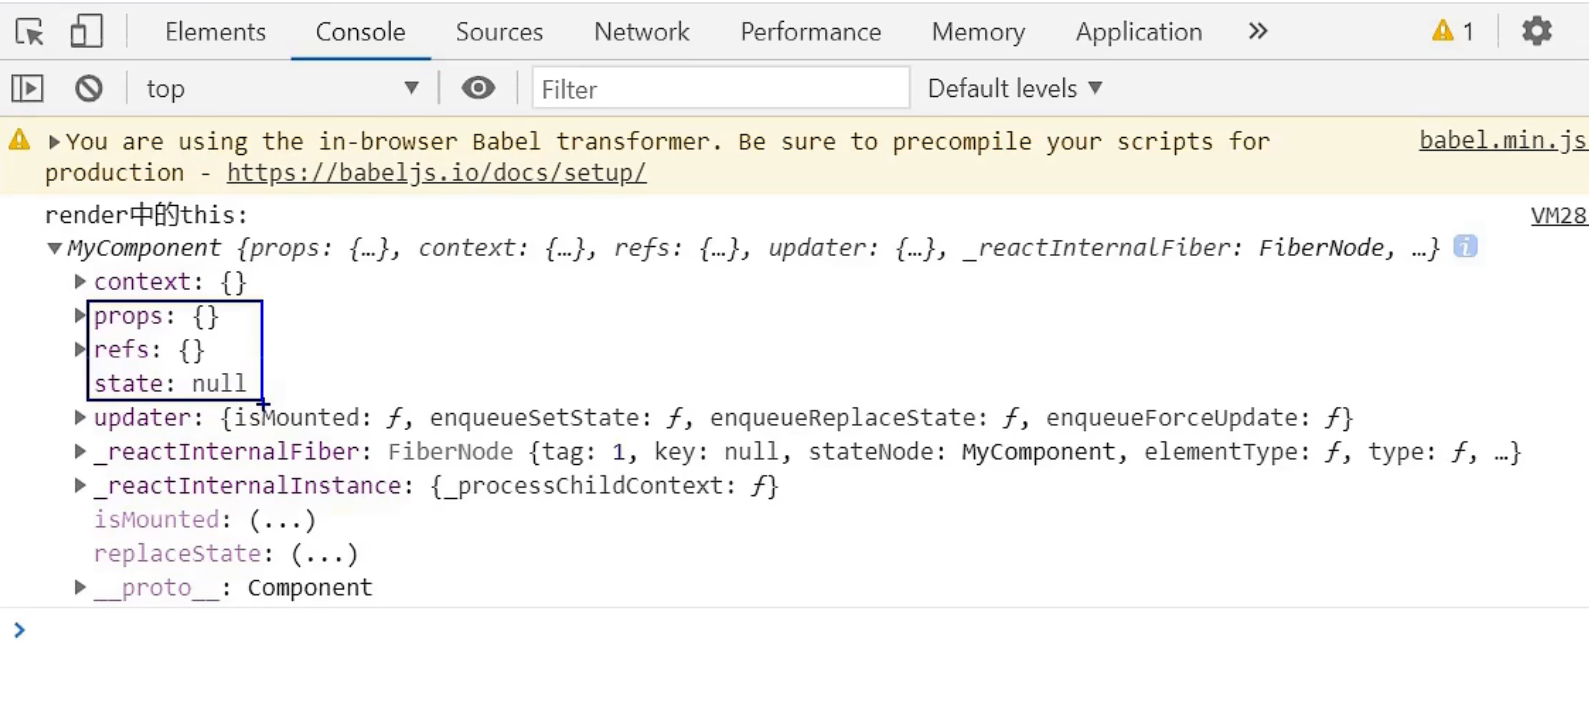The width and height of the screenshot is (1589, 718).
Task: Open the babeljs.io docs setup link
Action: pyautogui.click(x=436, y=172)
